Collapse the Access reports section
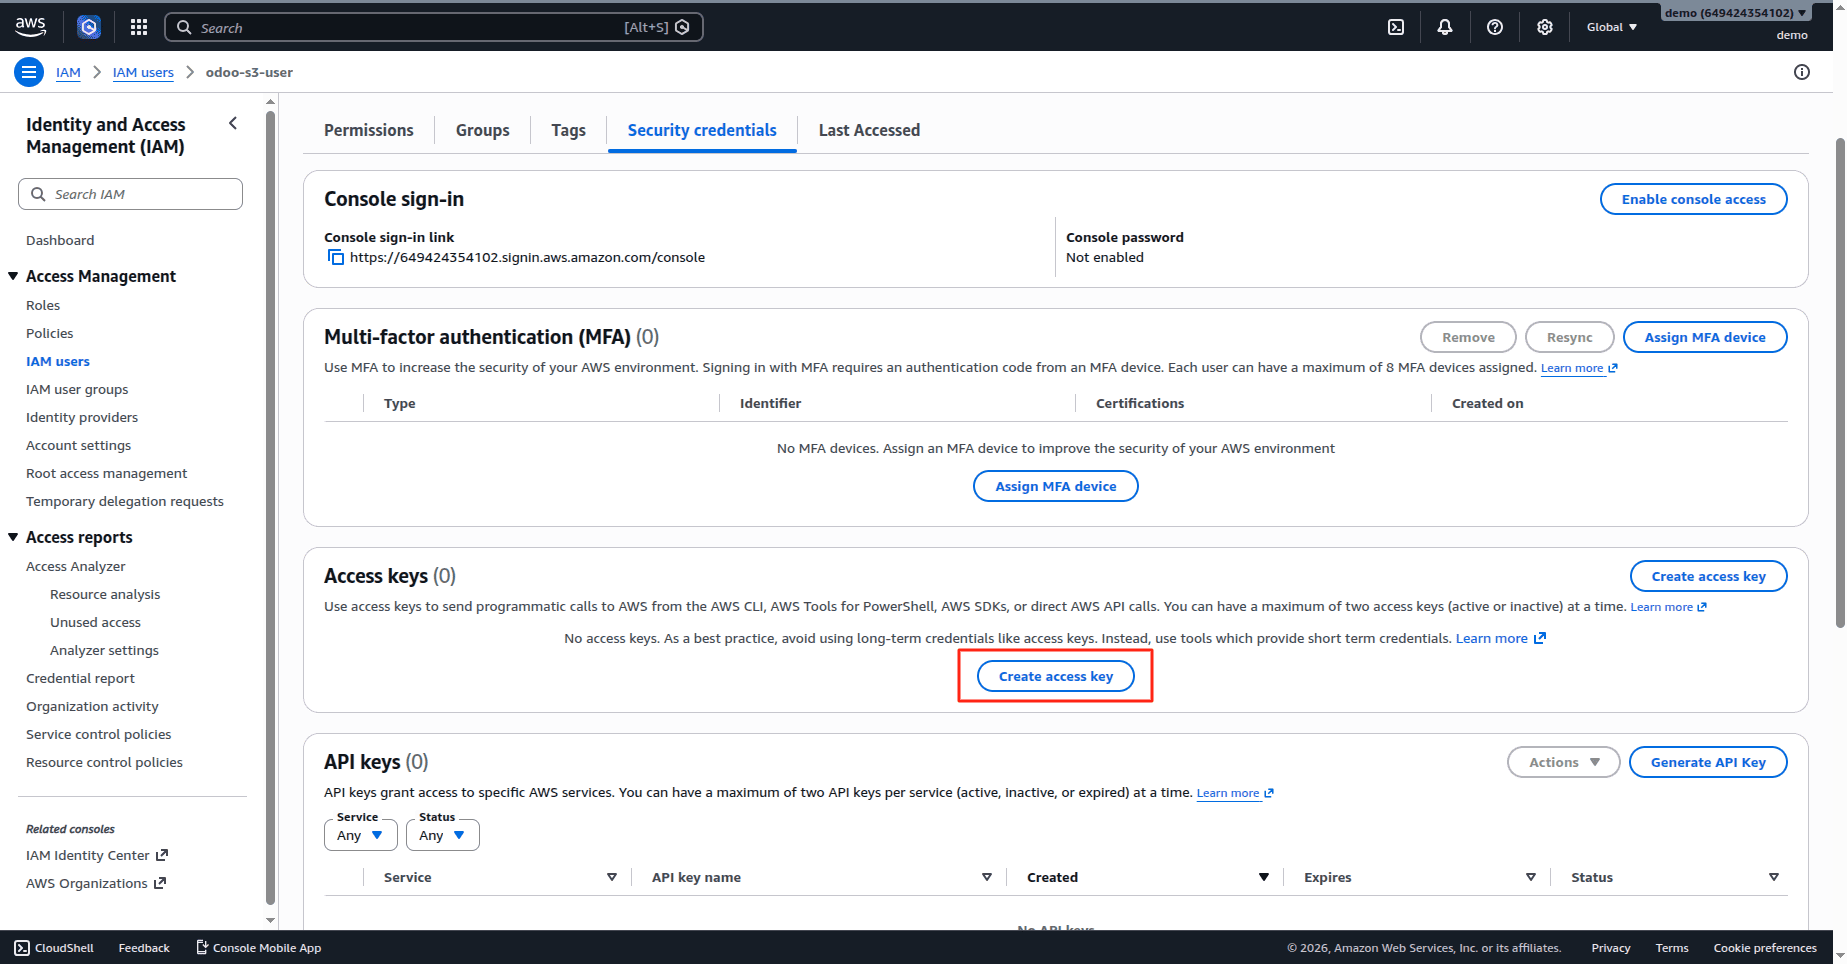This screenshot has width=1847, height=964. (13, 537)
